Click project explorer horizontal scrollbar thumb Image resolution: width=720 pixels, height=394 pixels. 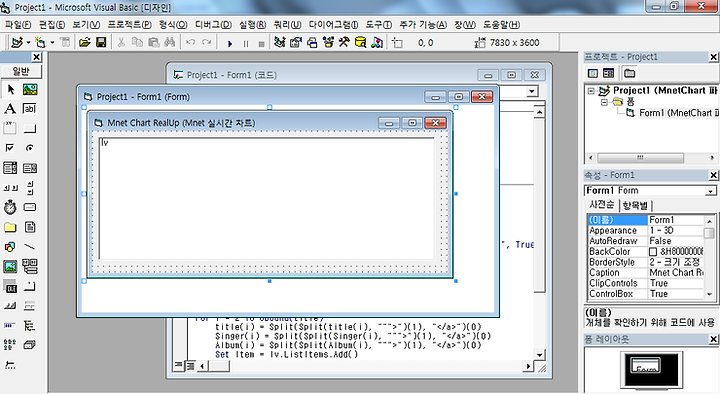pyautogui.click(x=640, y=158)
